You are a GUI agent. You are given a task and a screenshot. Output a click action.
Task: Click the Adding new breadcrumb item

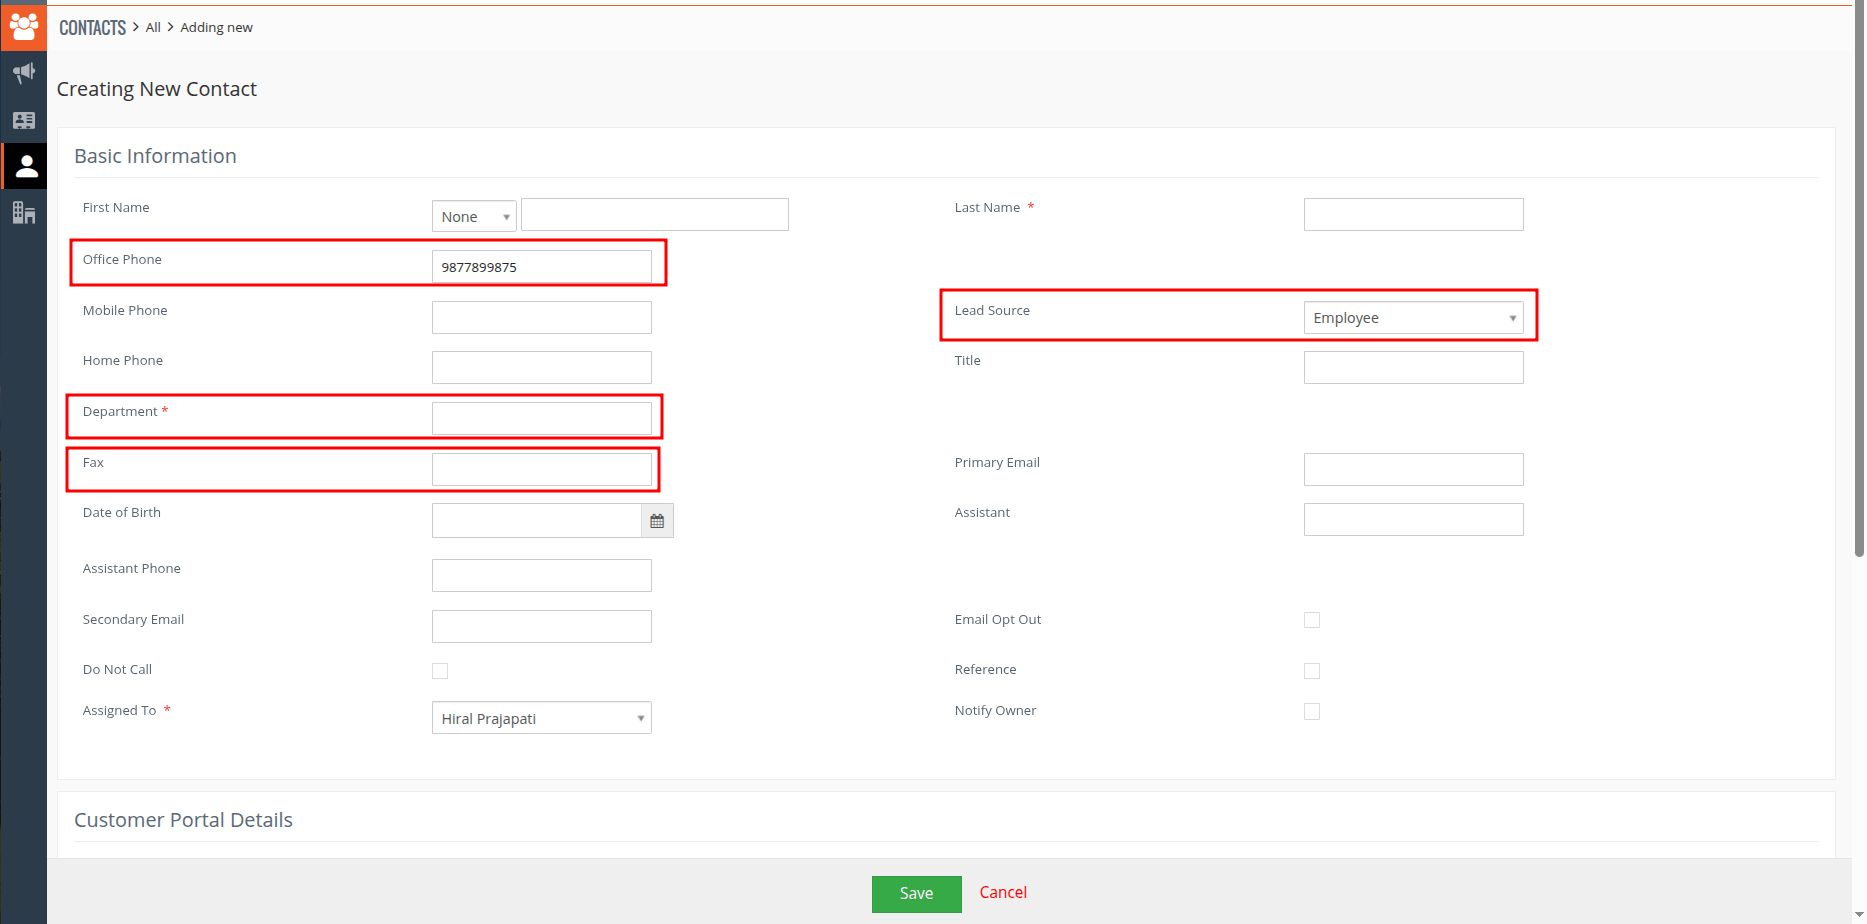pos(216,27)
